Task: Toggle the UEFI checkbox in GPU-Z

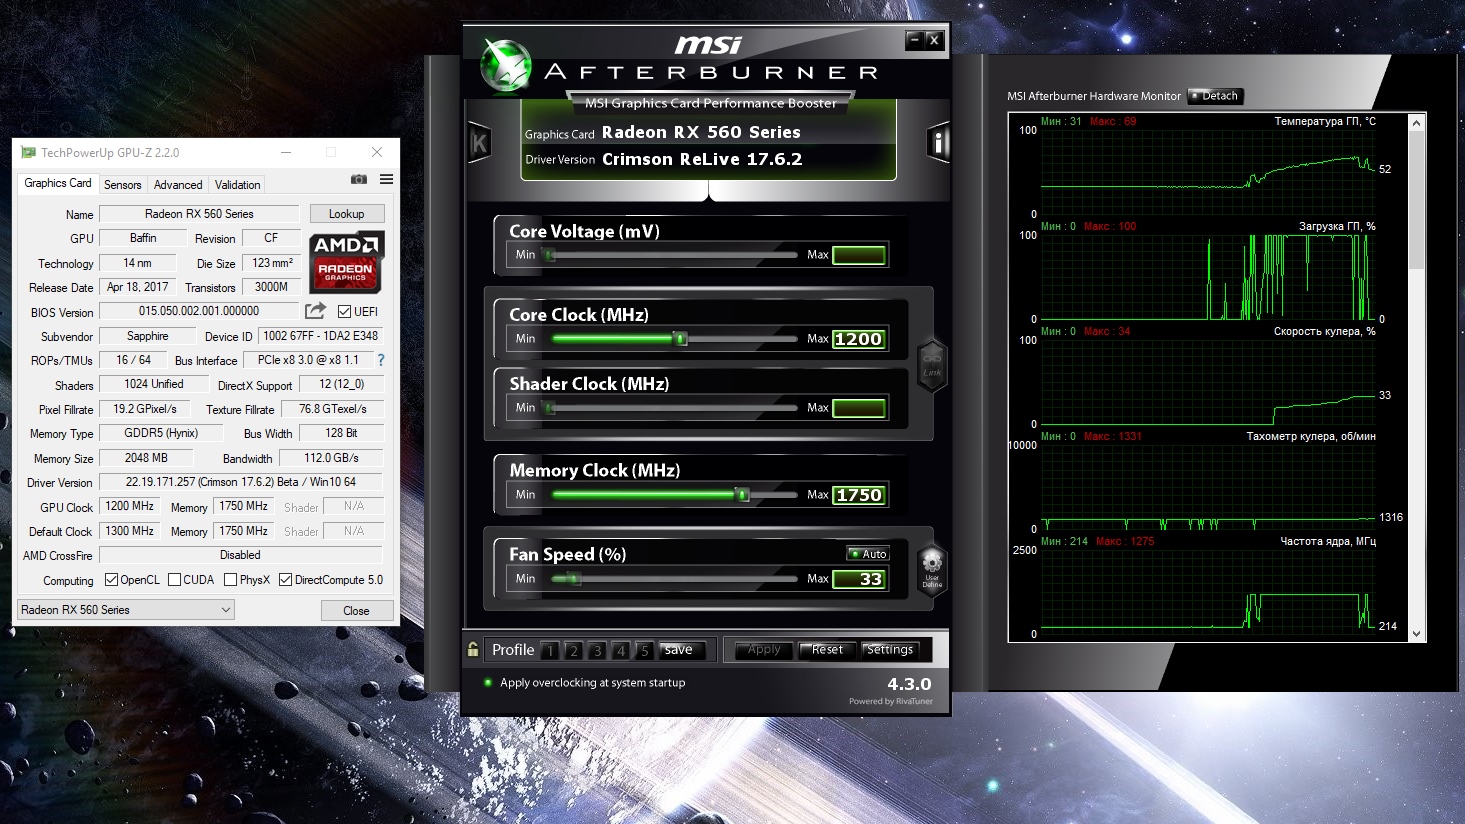Action: coord(344,311)
